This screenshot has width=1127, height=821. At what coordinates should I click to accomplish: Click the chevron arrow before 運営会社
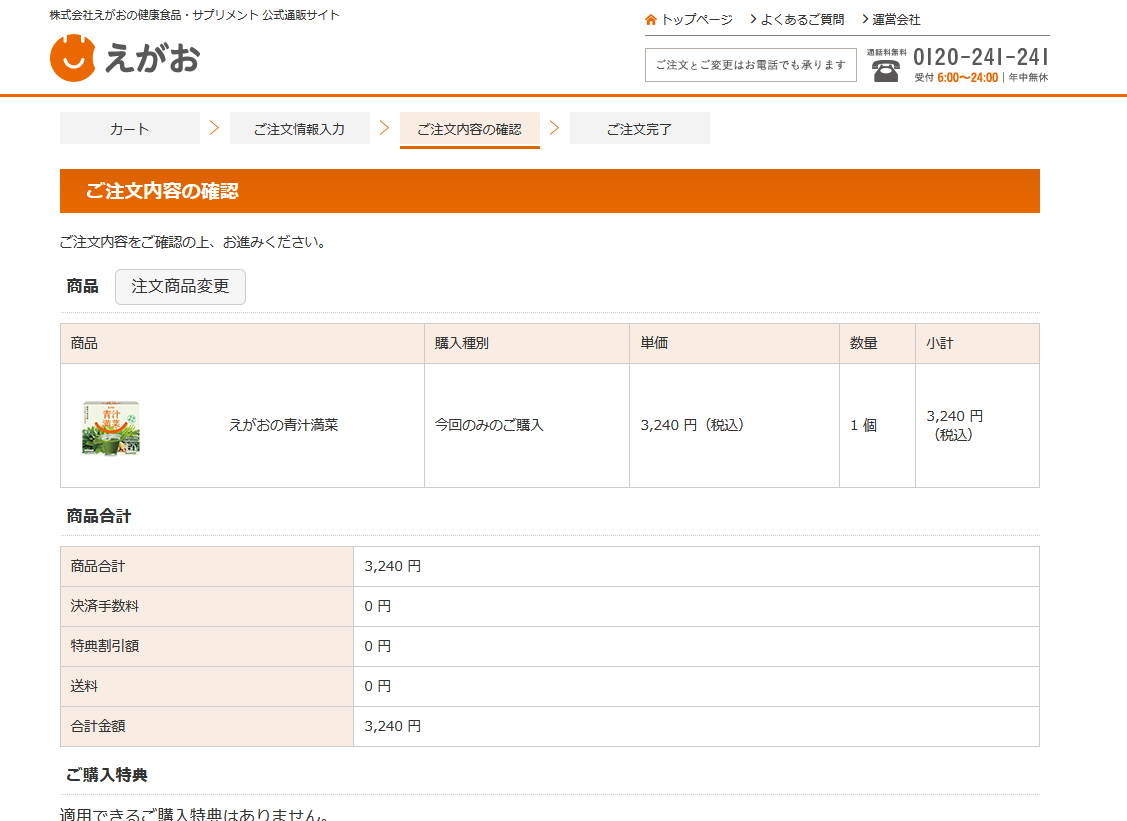pos(865,19)
